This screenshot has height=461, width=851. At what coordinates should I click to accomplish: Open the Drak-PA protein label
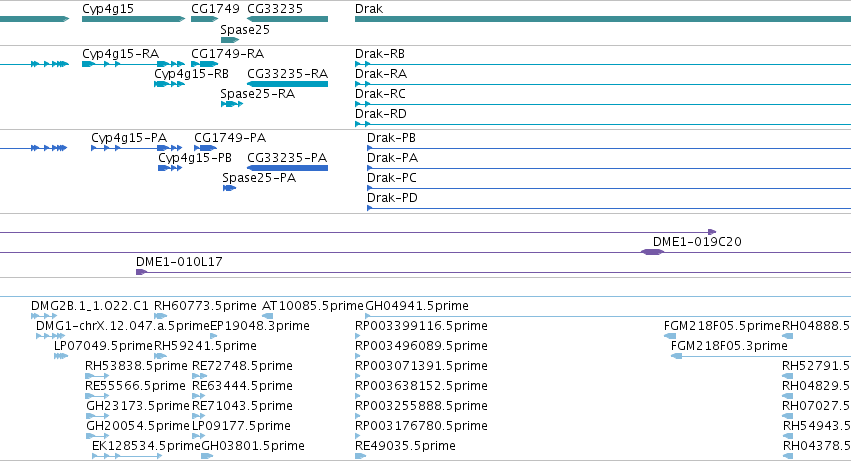point(392,158)
